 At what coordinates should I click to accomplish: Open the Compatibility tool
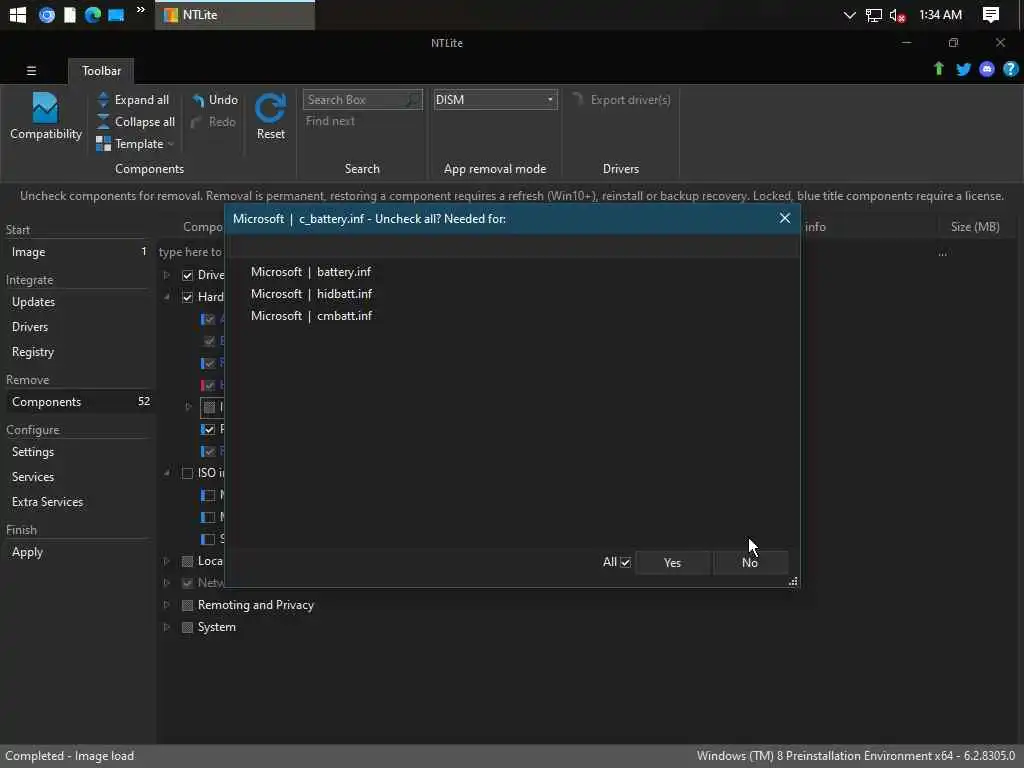click(x=46, y=116)
